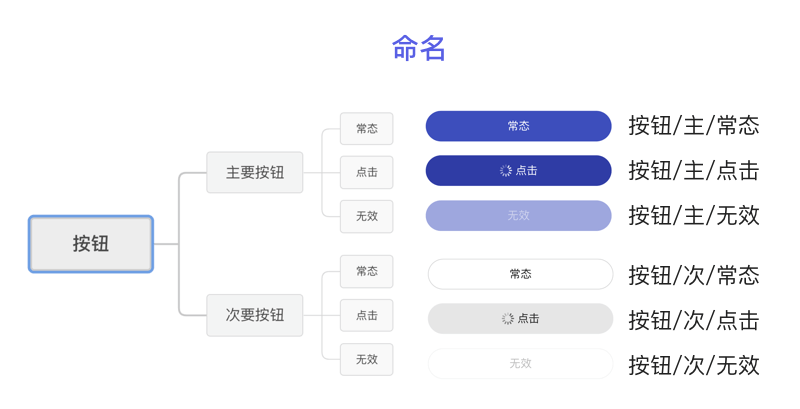Select 常态 node under 次要按钮
Viewport: 800px width, 409px height.
coord(367,271)
